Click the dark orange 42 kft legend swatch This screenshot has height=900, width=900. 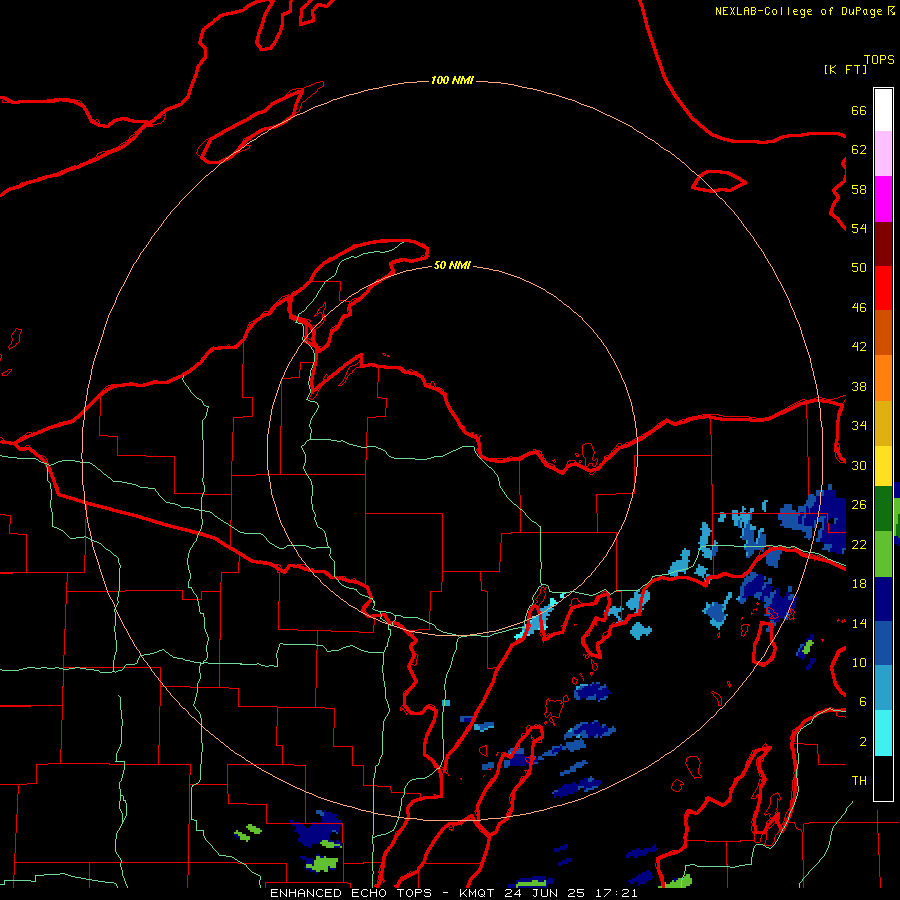tap(883, 333)
